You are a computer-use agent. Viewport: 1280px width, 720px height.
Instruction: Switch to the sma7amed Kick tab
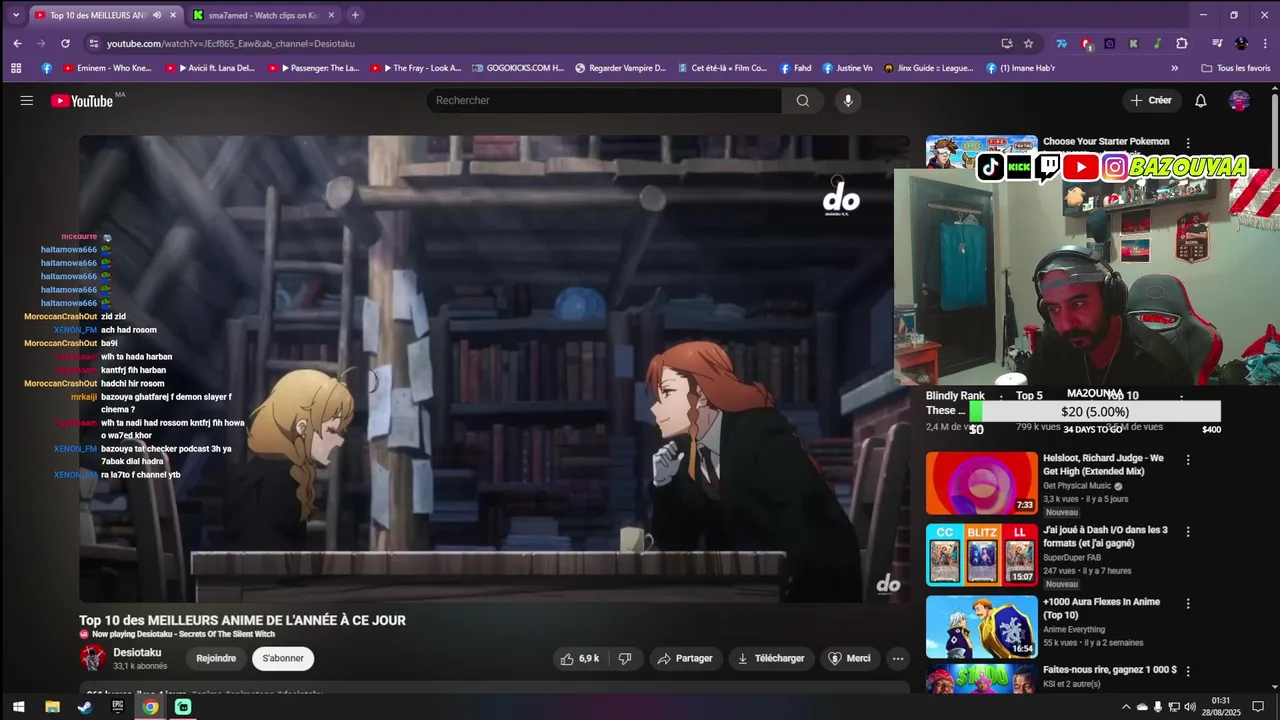(x=262, y=15)
